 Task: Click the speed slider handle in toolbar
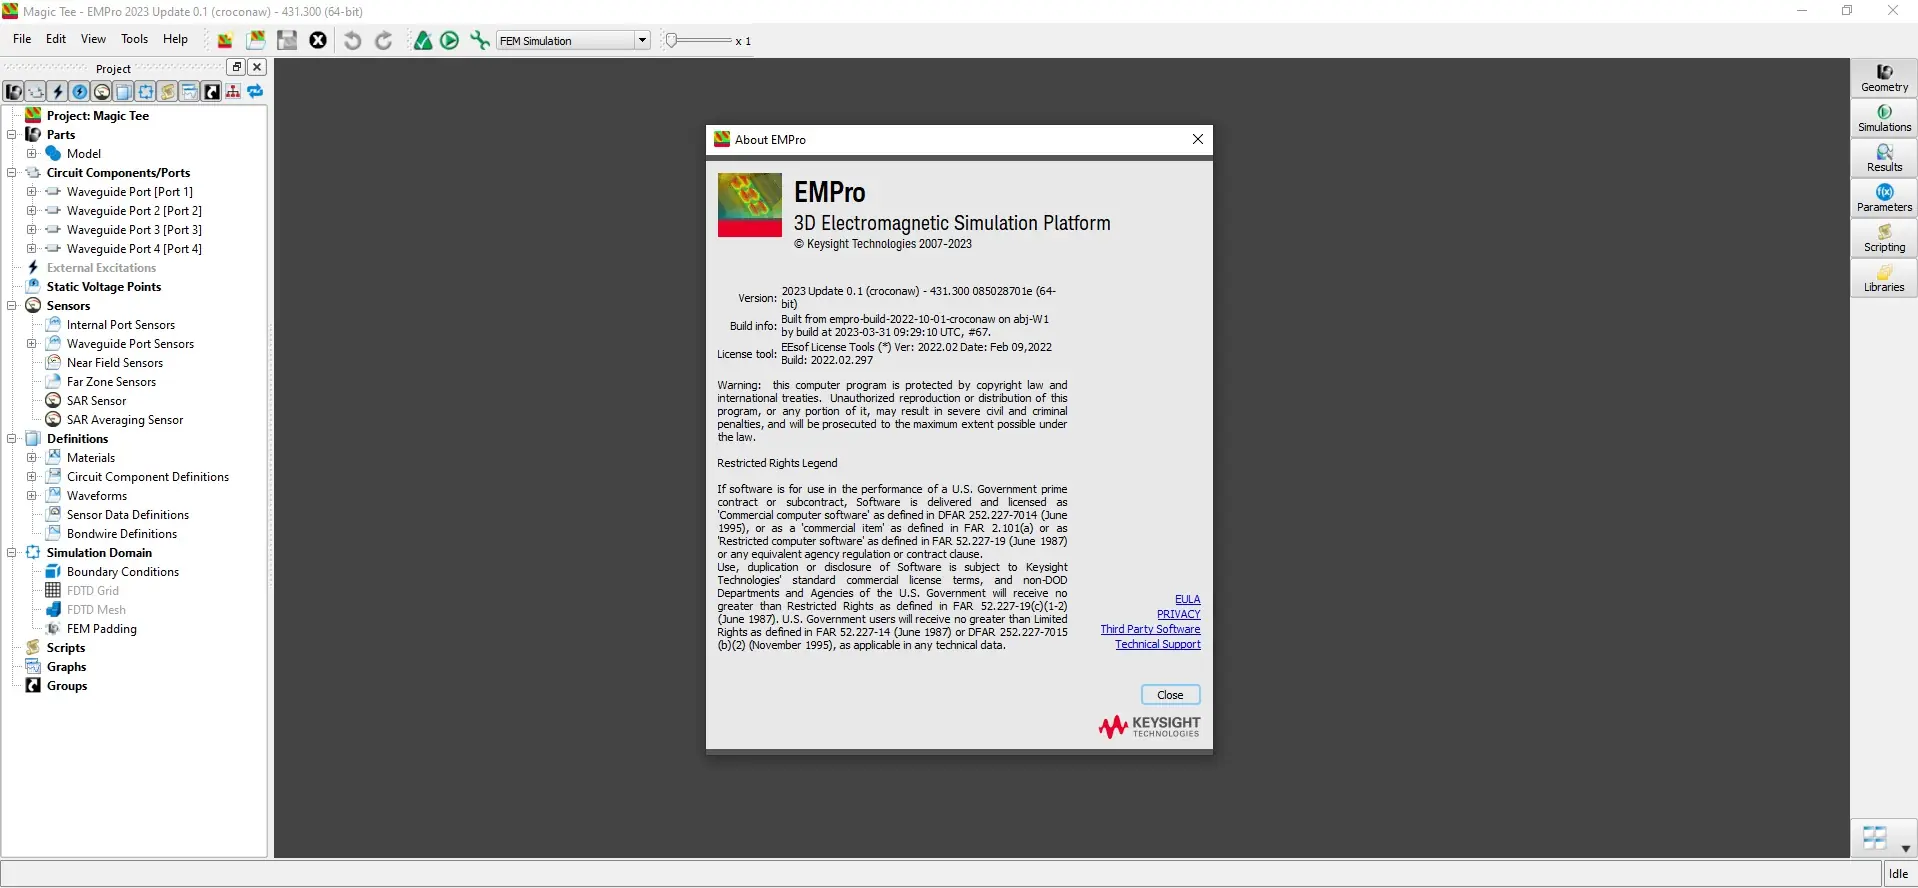tap(672, 40)
